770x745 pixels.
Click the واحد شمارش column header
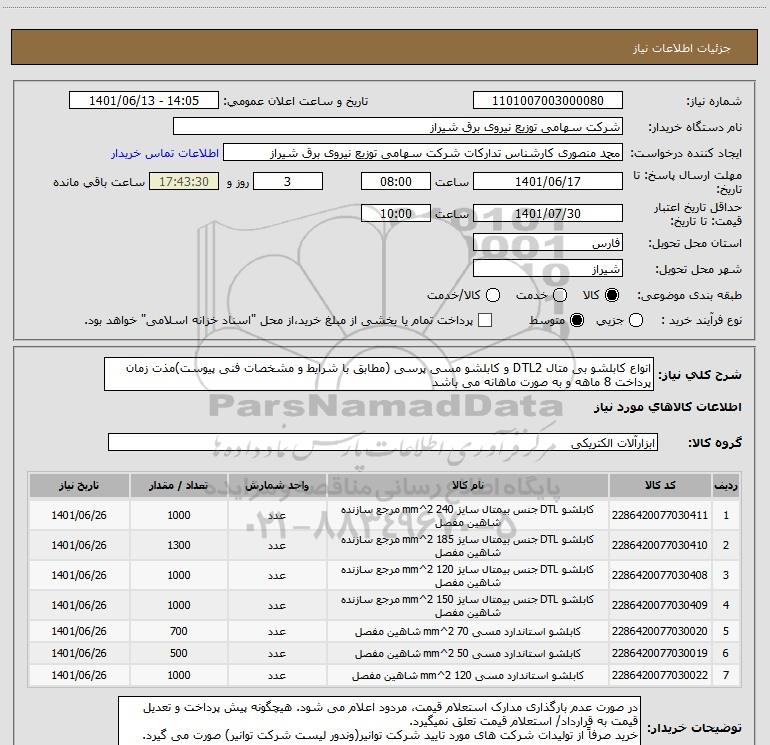click(x=277, y=485)
